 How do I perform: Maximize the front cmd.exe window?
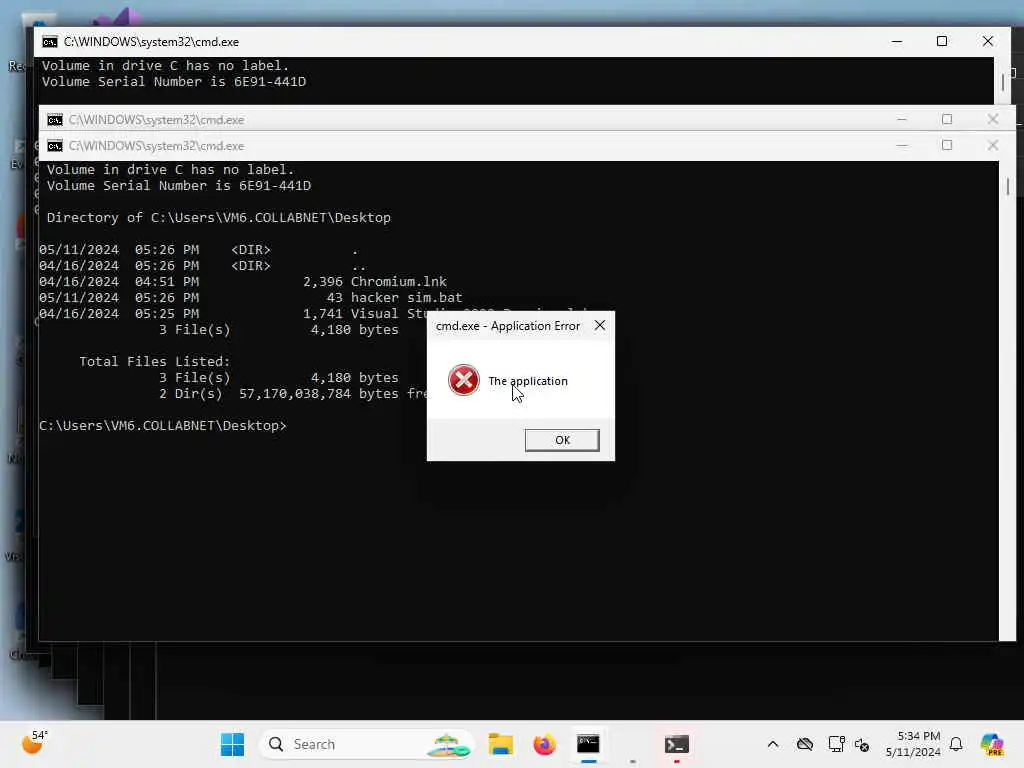pos(947,145)
